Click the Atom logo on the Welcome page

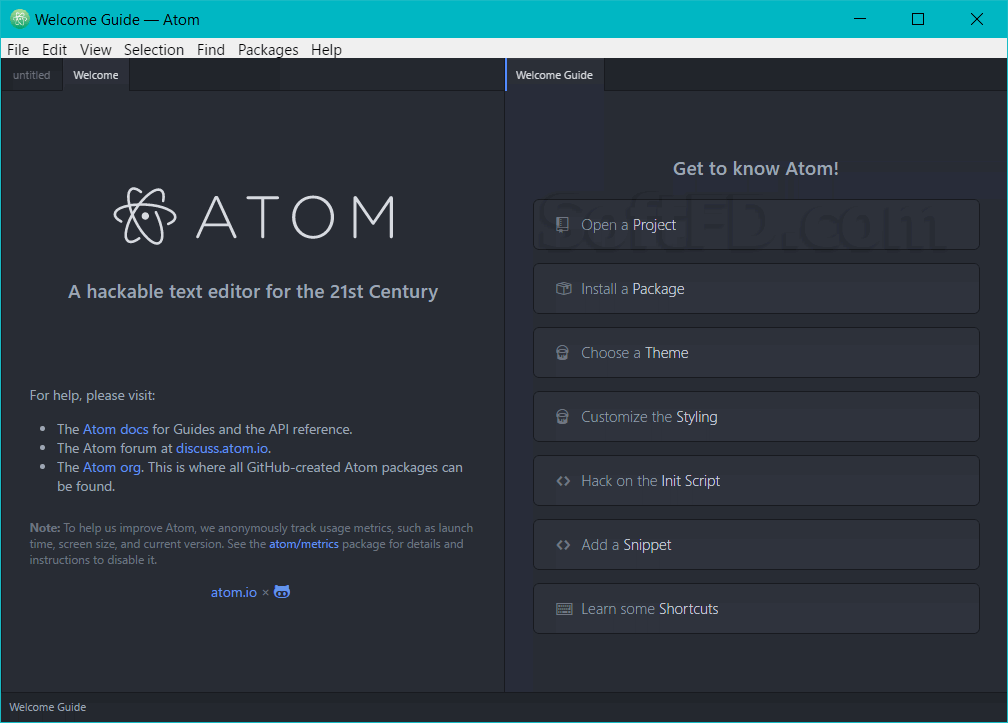254,217
